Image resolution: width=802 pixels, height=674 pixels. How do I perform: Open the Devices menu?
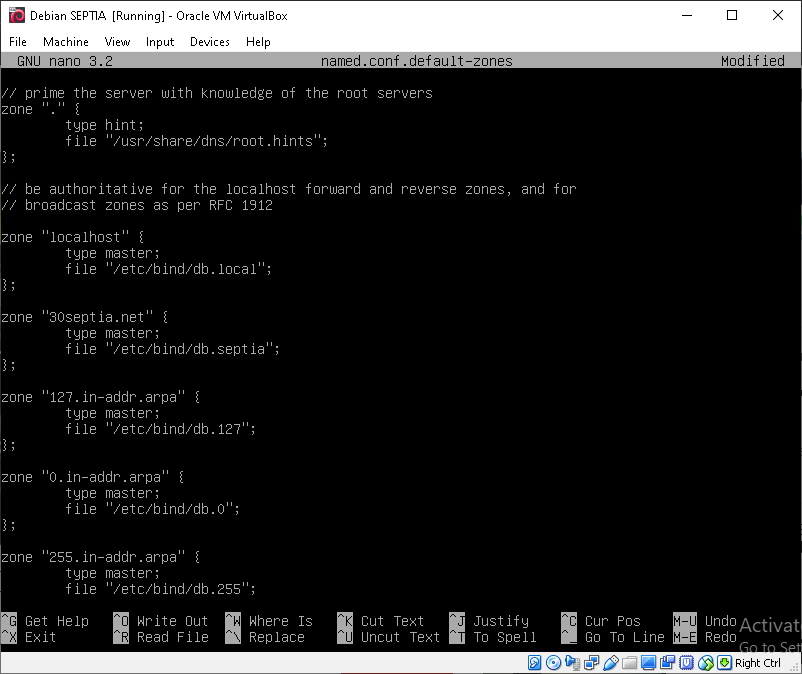point(210,42)
